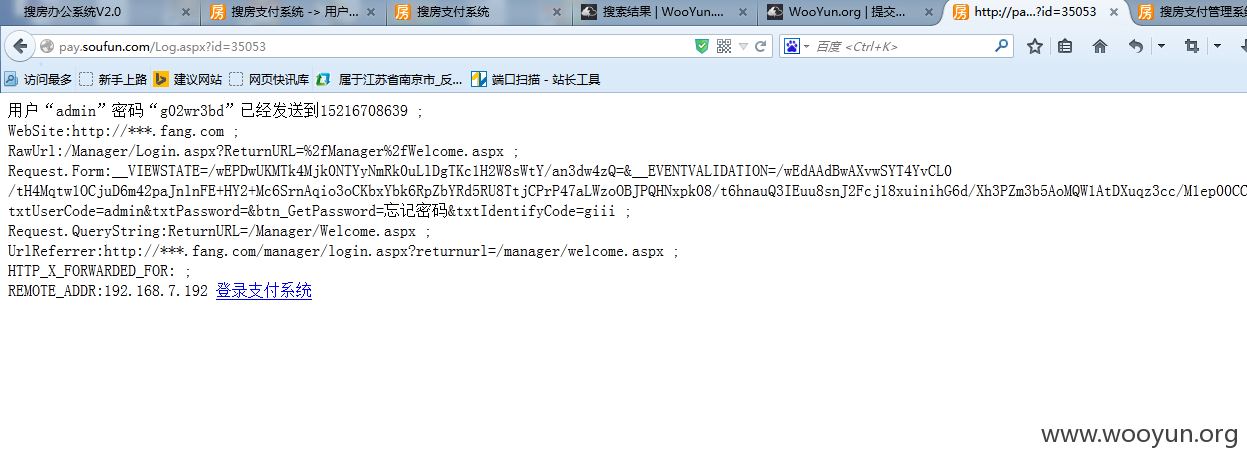Click the Request.QueryString ReturnURL line
This screenshot has height=463, width=1247.
(219, 231)
